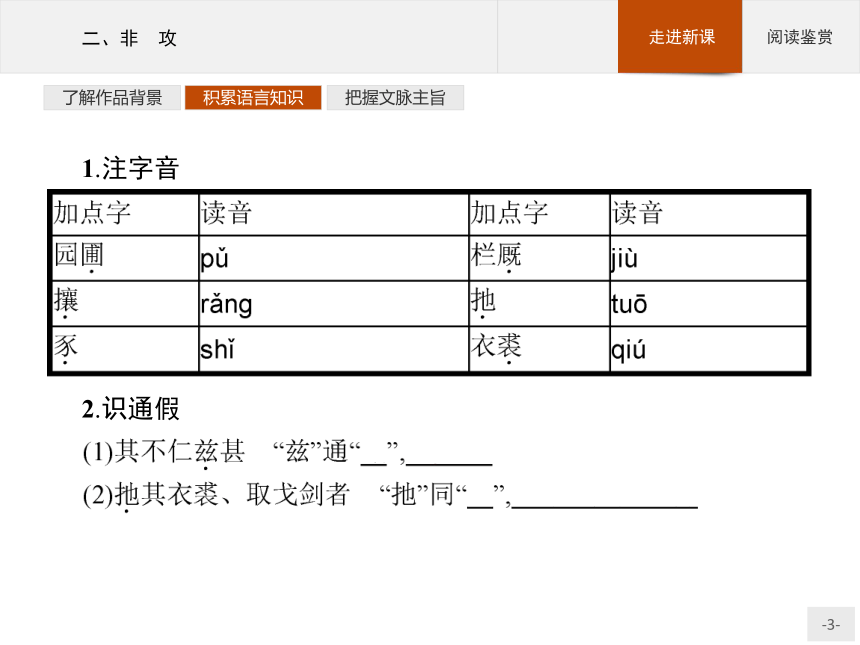Switch to the 阅读鉴赏 tab
The width and height of the screenshot is (860, 645).
pyautogui.click(x=800, y=37)
